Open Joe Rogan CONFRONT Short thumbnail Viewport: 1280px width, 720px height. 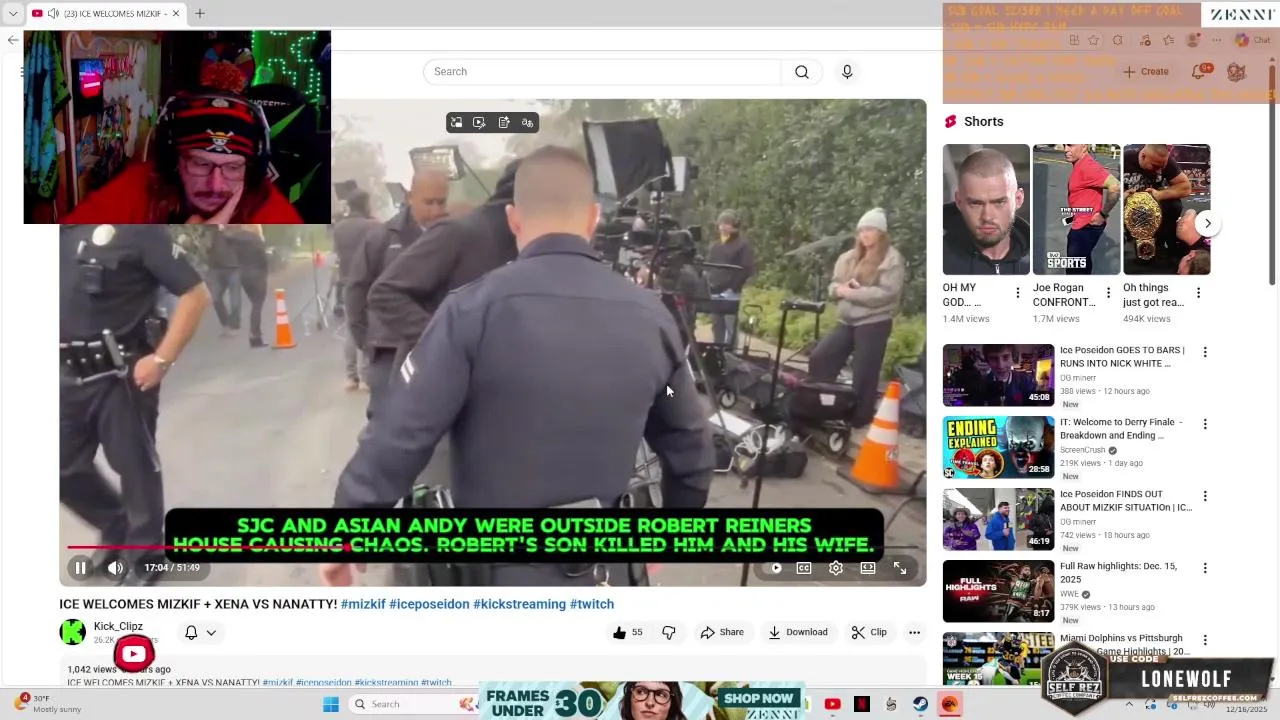tap(1076, 209)
